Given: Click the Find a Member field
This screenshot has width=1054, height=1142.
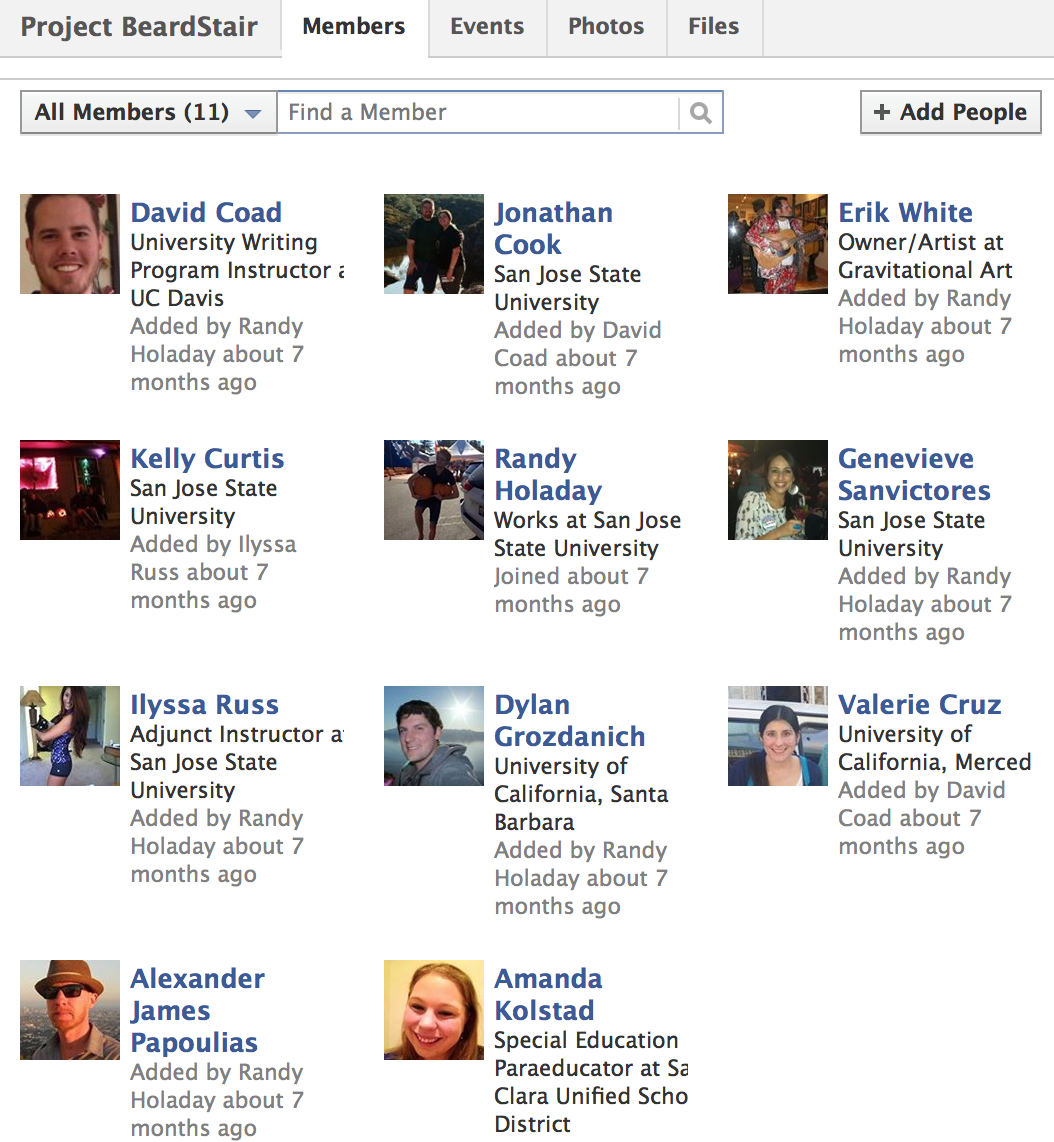Looking at the screenshot, I should [480, 113].
